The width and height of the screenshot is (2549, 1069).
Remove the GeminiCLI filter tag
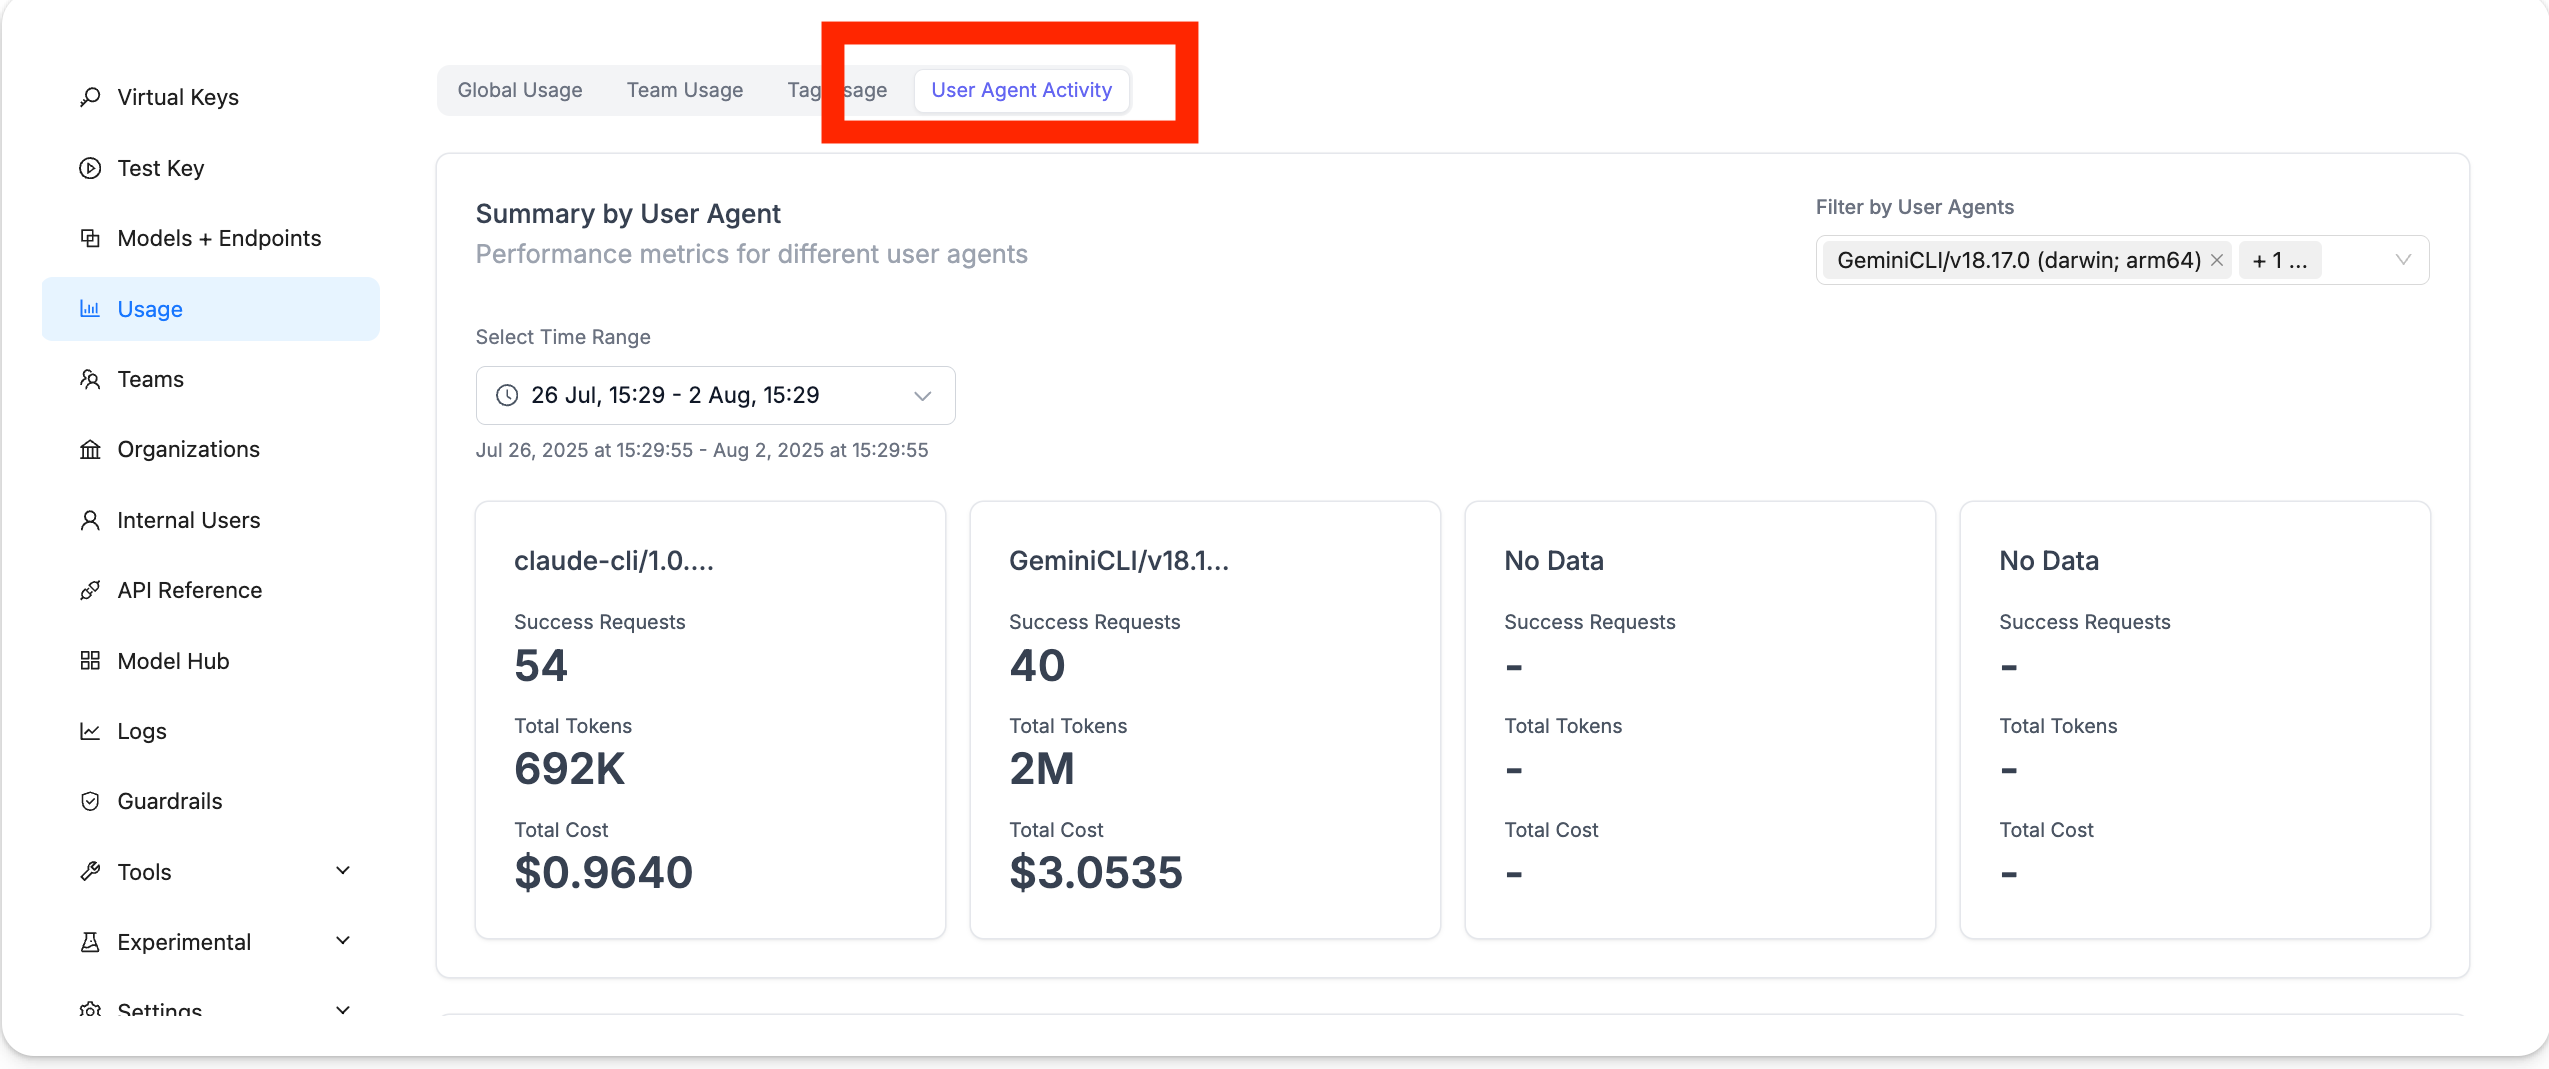2217,260
